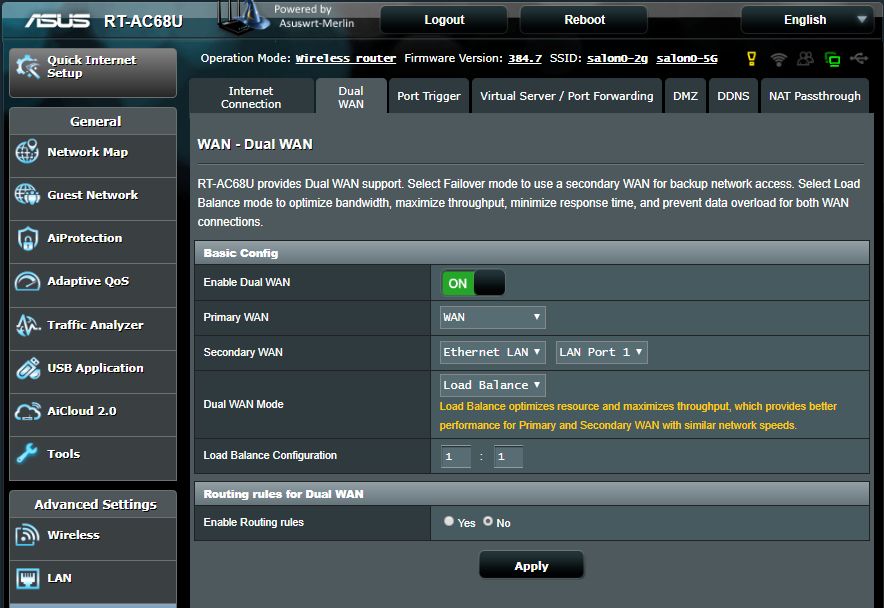Click the guest users status icon
This screenshot has width=884, height=608.
(805, 58)
